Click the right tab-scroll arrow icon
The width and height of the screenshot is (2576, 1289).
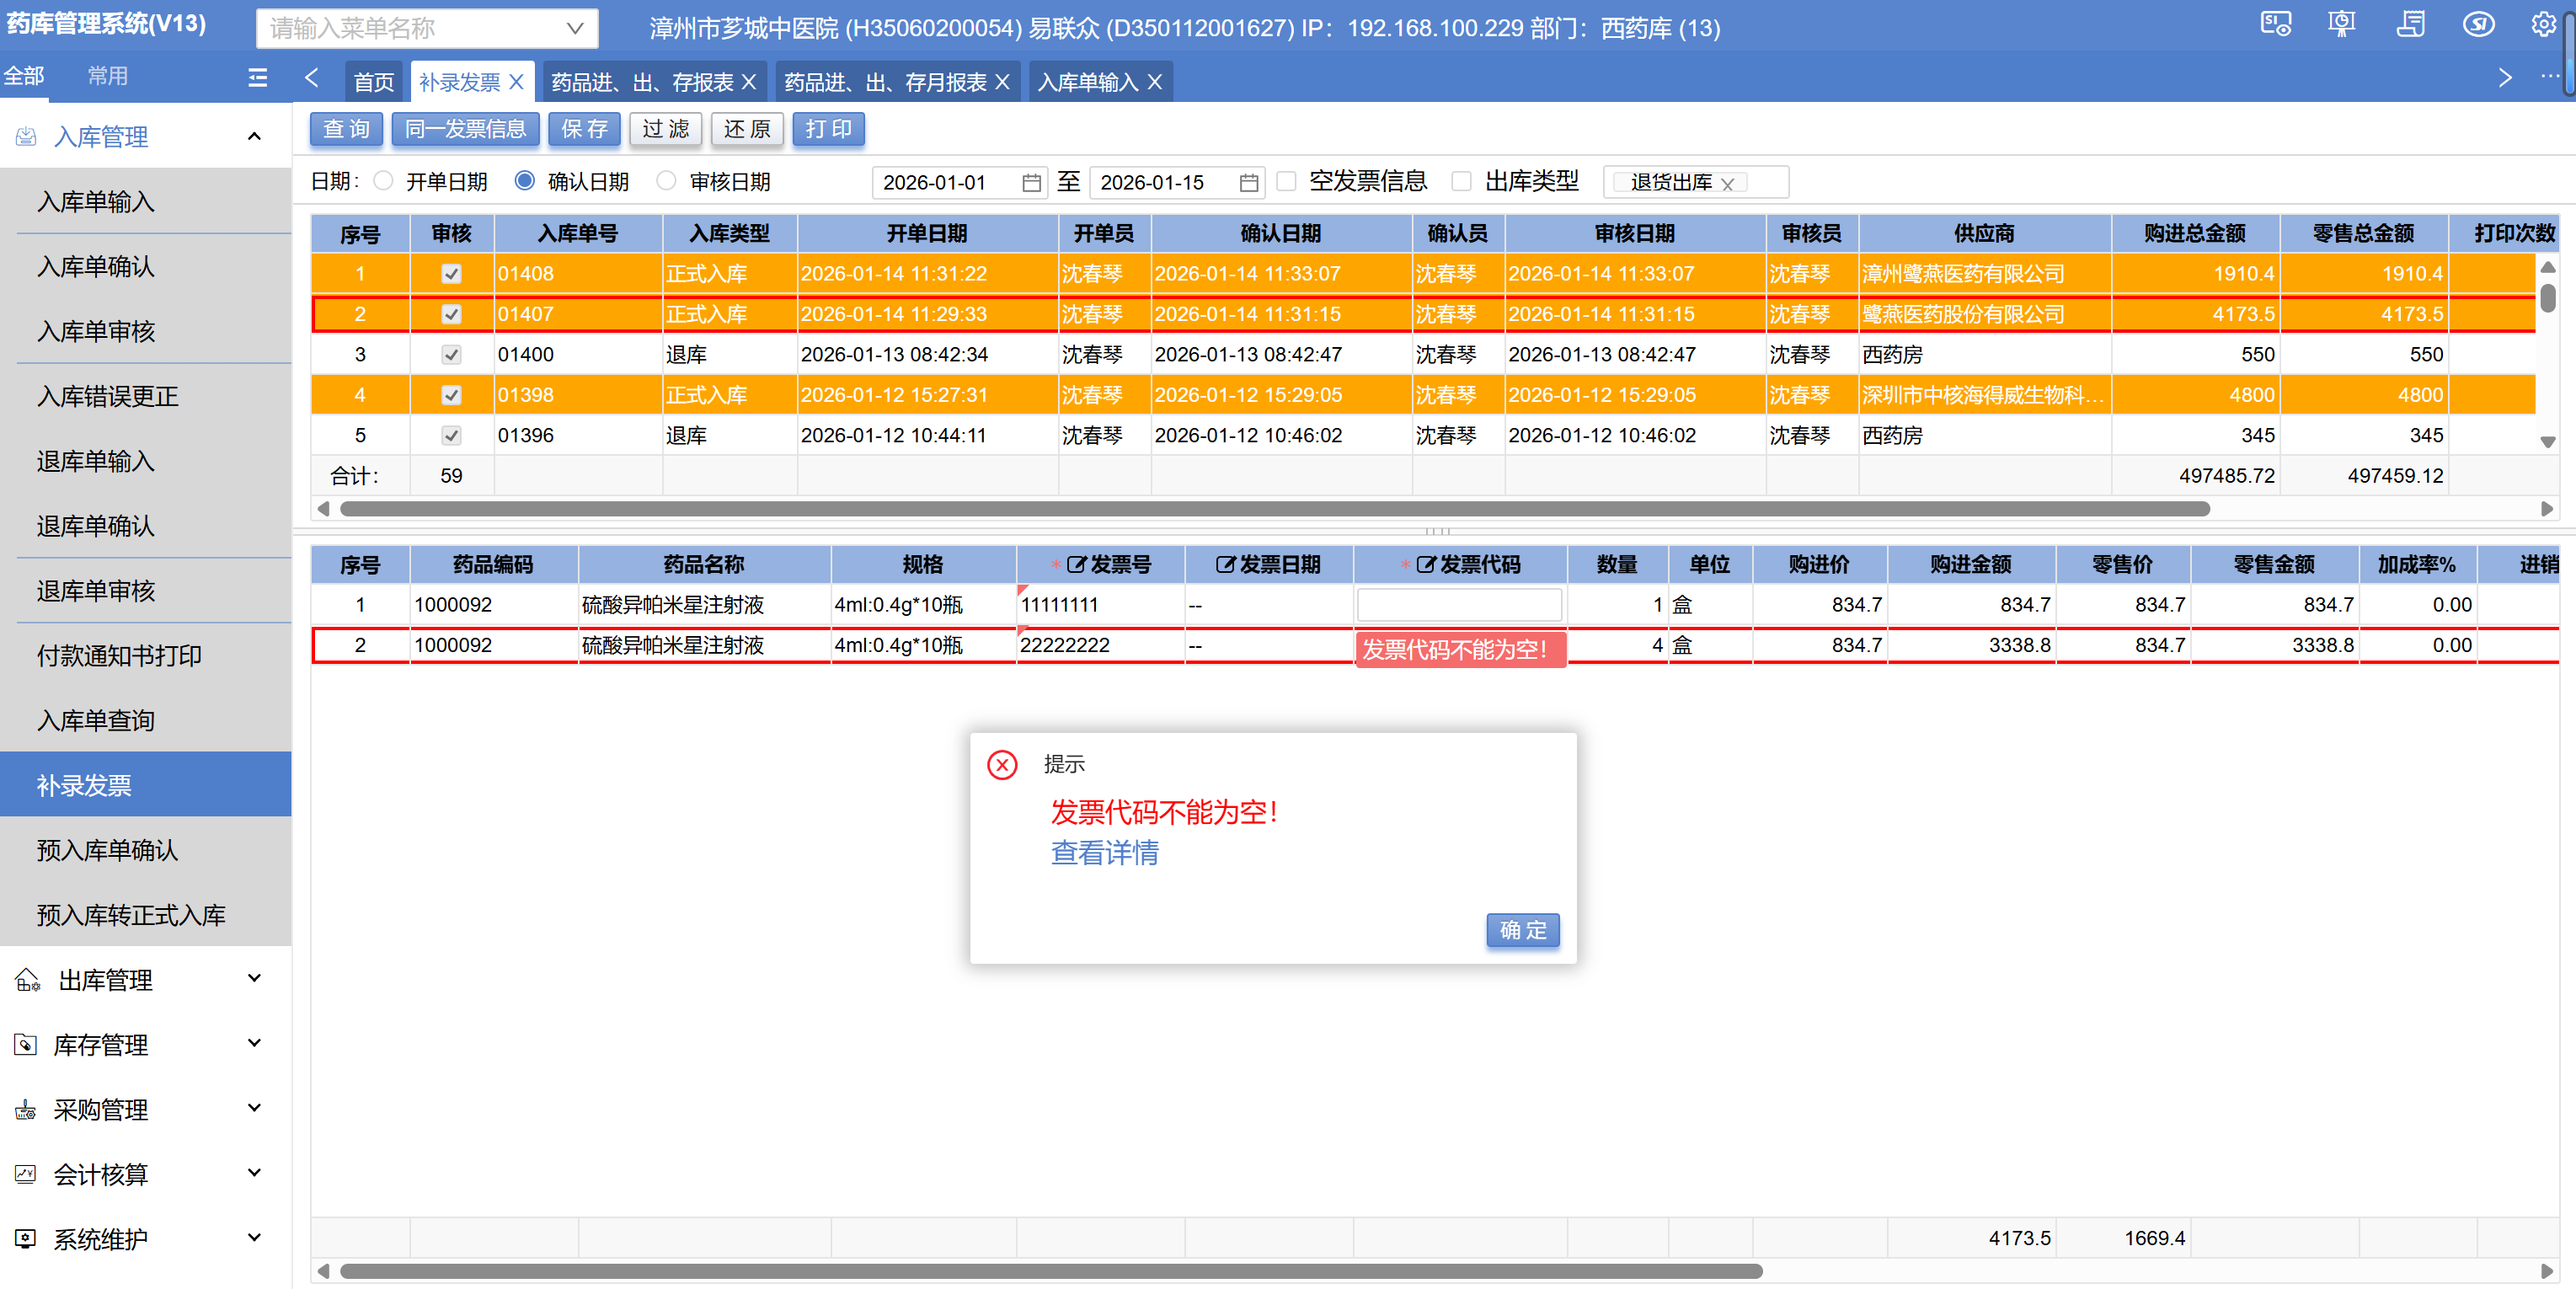pos(2504,78)
